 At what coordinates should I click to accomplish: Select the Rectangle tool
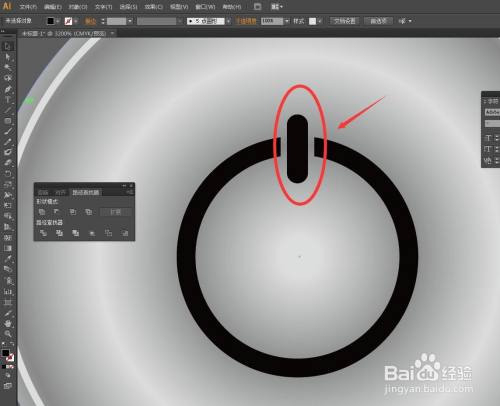pyautogui.click(x=8, y=121)
